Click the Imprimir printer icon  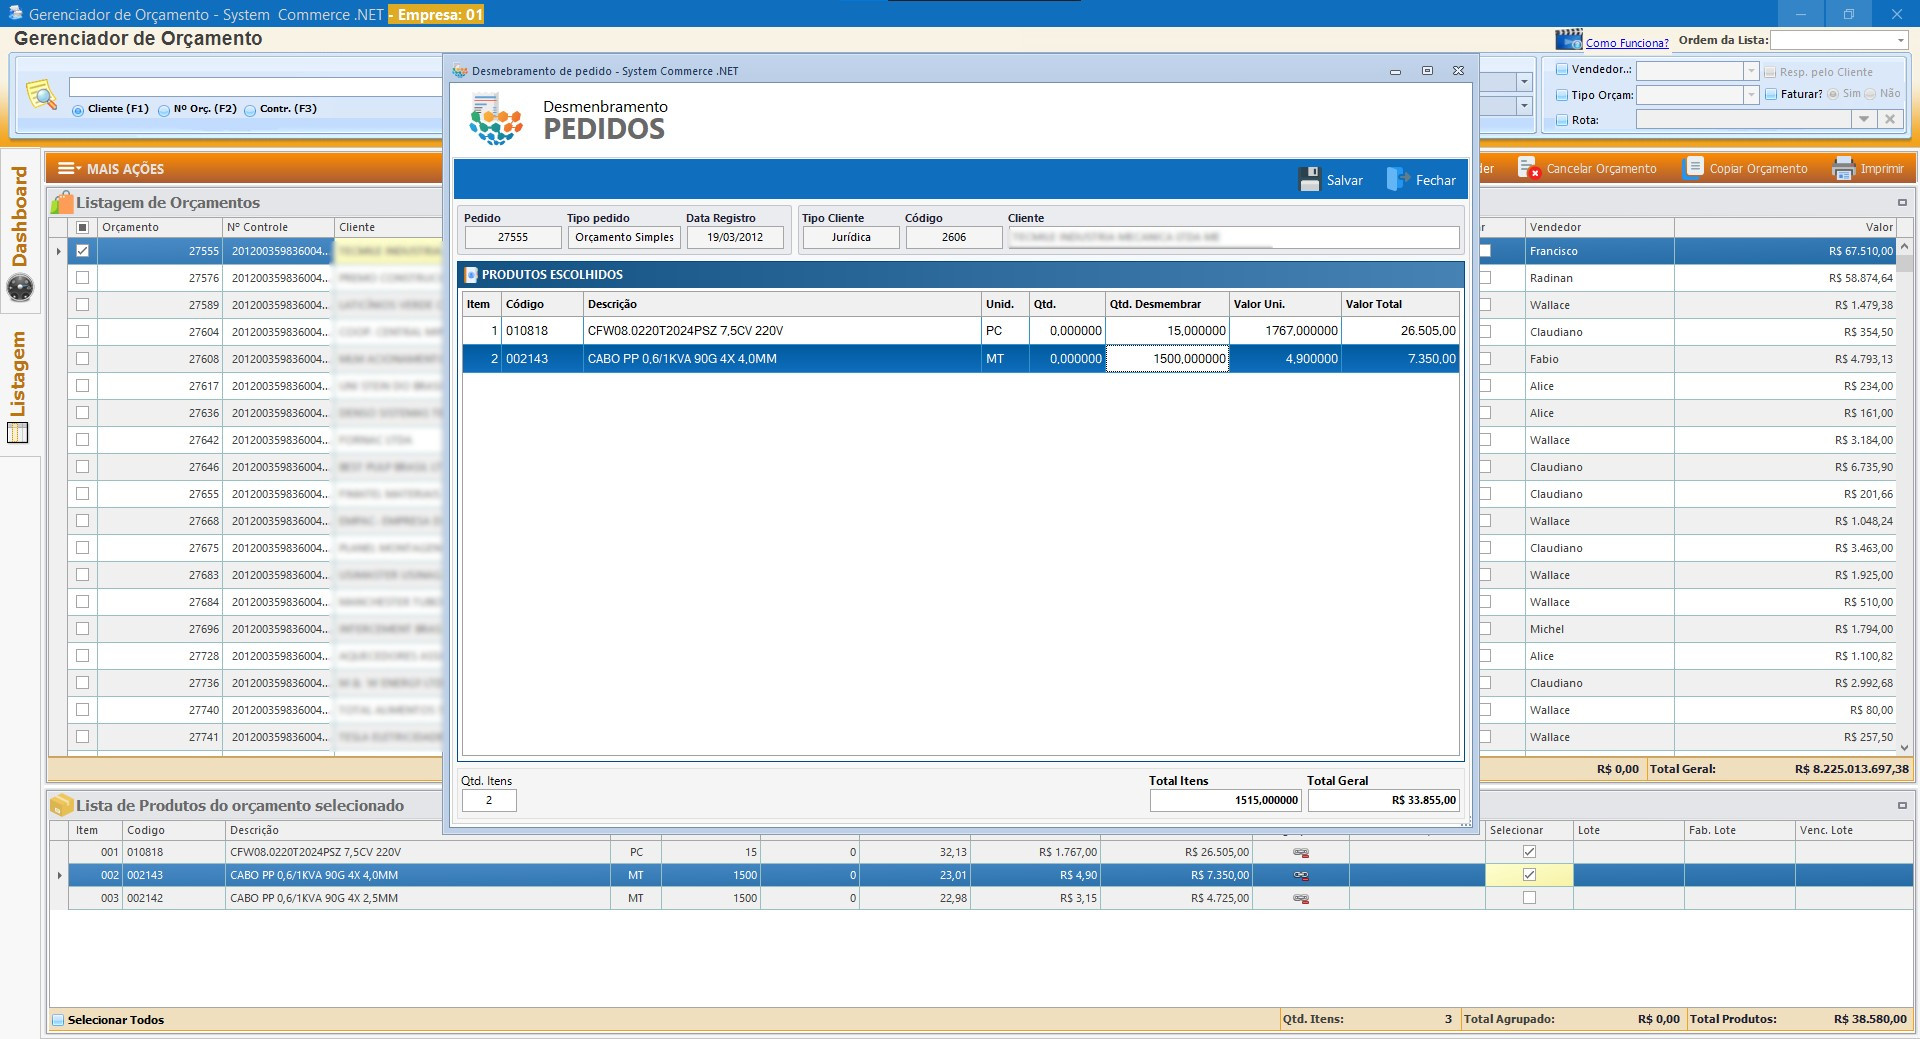point(1843,168)
